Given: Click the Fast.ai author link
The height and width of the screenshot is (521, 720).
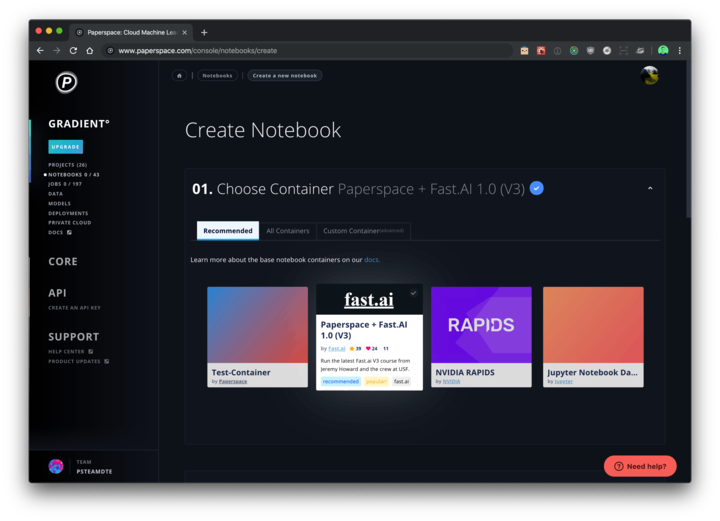Looking at the screenshot, I should coord(337,348).
